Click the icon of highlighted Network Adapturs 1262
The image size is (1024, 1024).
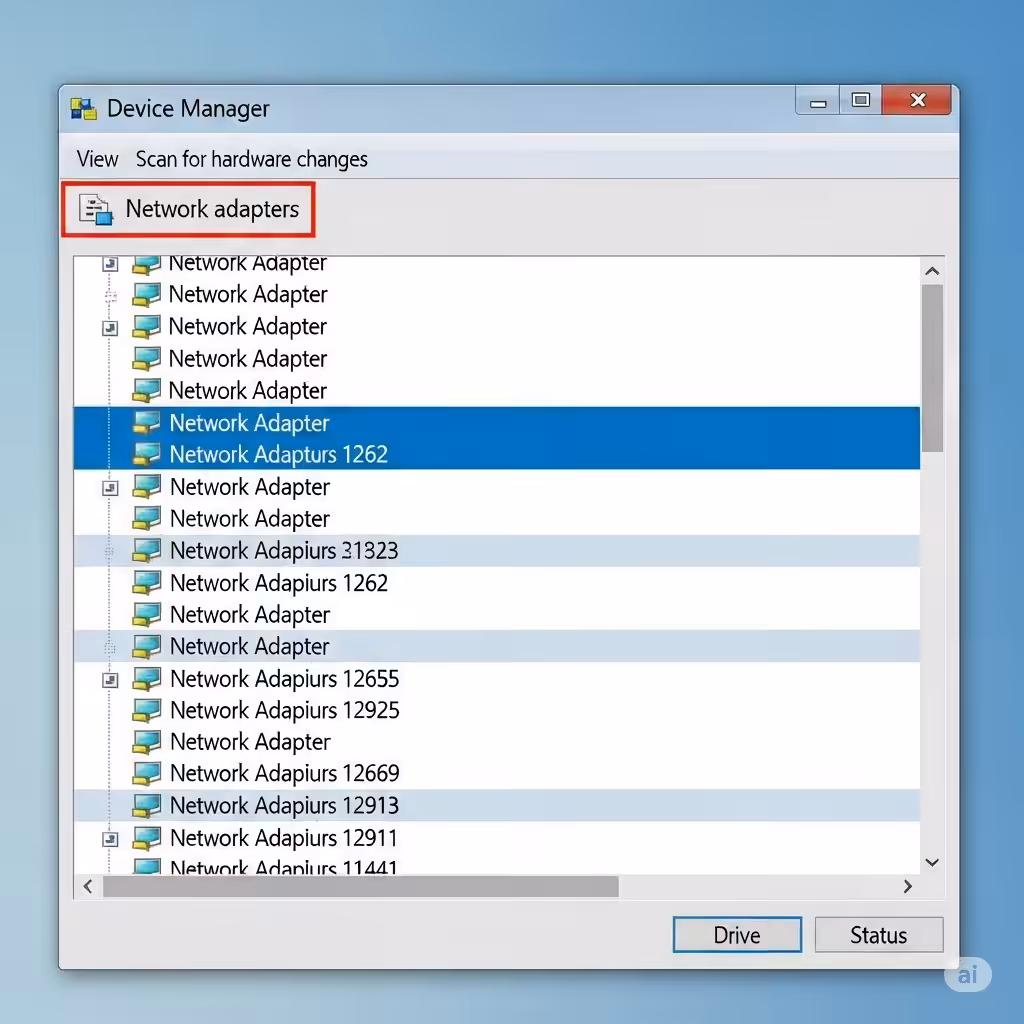tap(146, 454)
